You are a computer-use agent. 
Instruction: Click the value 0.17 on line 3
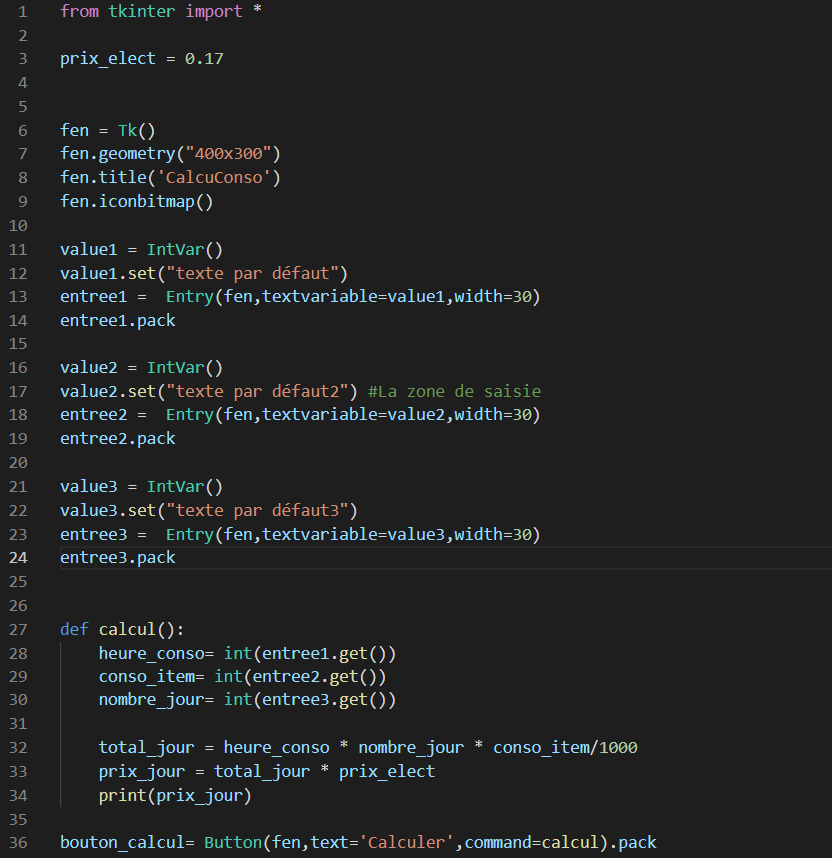(201, 58)
